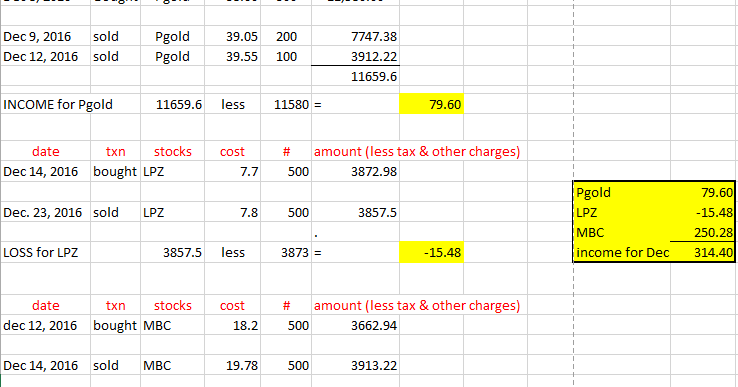Select Dec 14, 2016 date in bought LPZ row

coord(46,171)
